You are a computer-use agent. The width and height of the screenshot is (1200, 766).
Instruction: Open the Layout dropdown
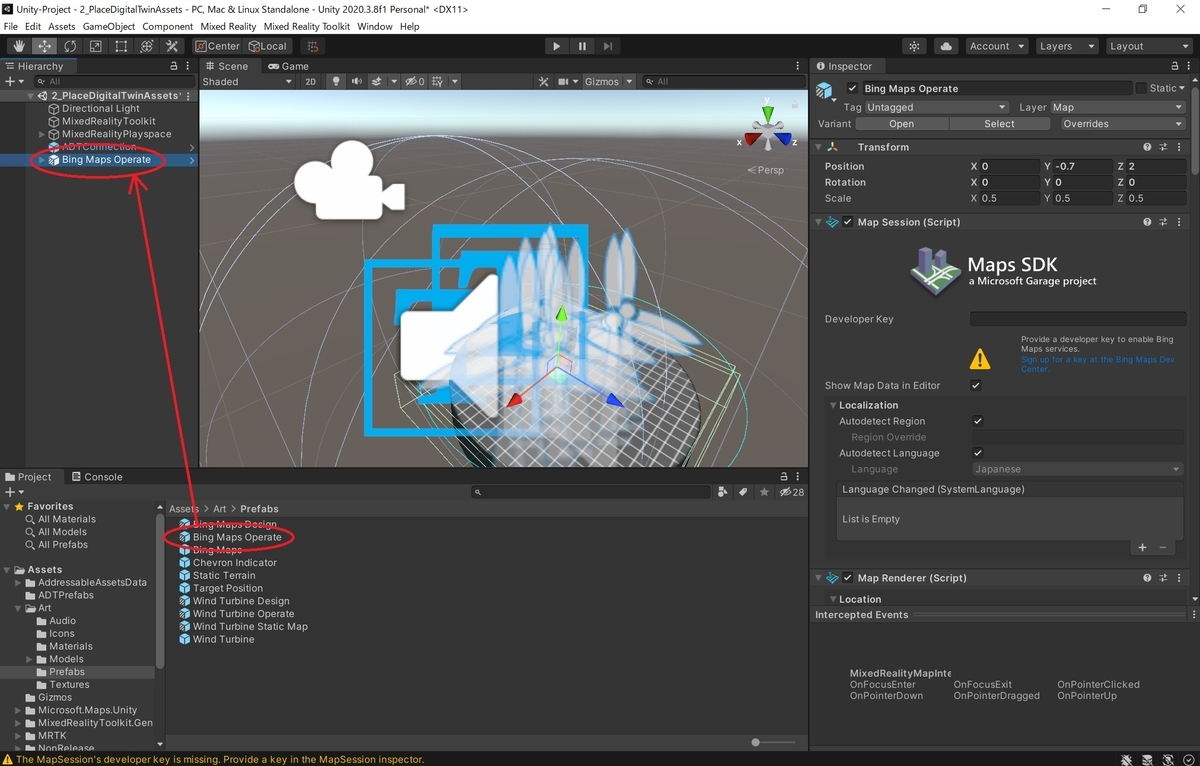[1148, 46]
